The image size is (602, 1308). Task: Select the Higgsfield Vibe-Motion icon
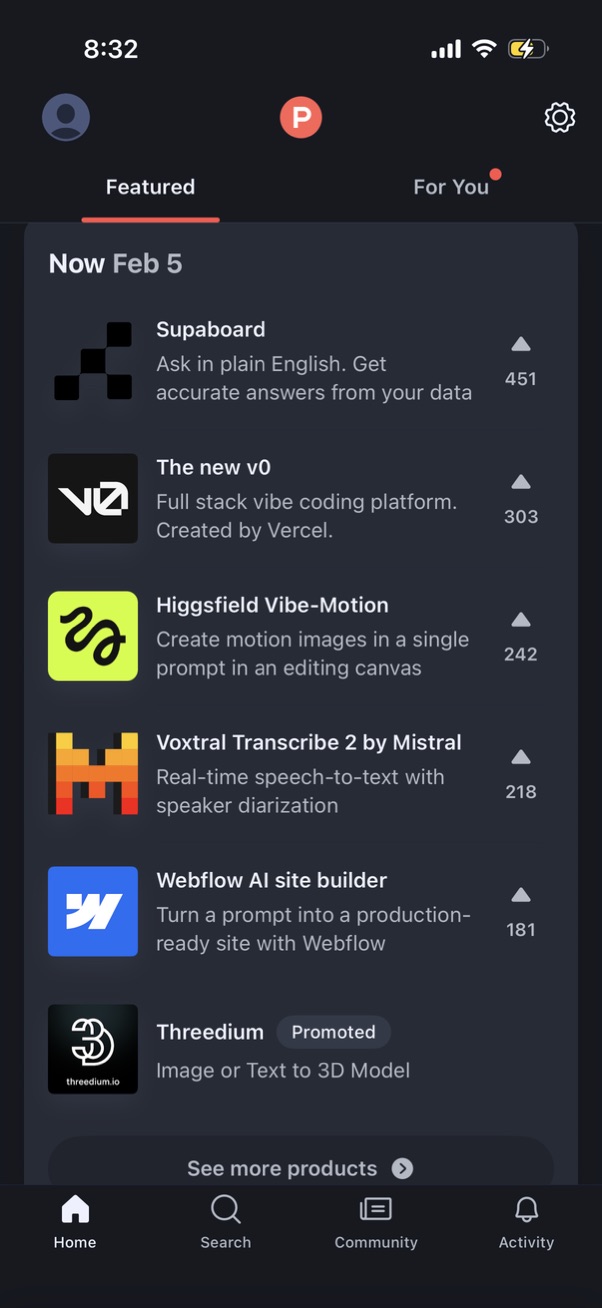(92, 636)
